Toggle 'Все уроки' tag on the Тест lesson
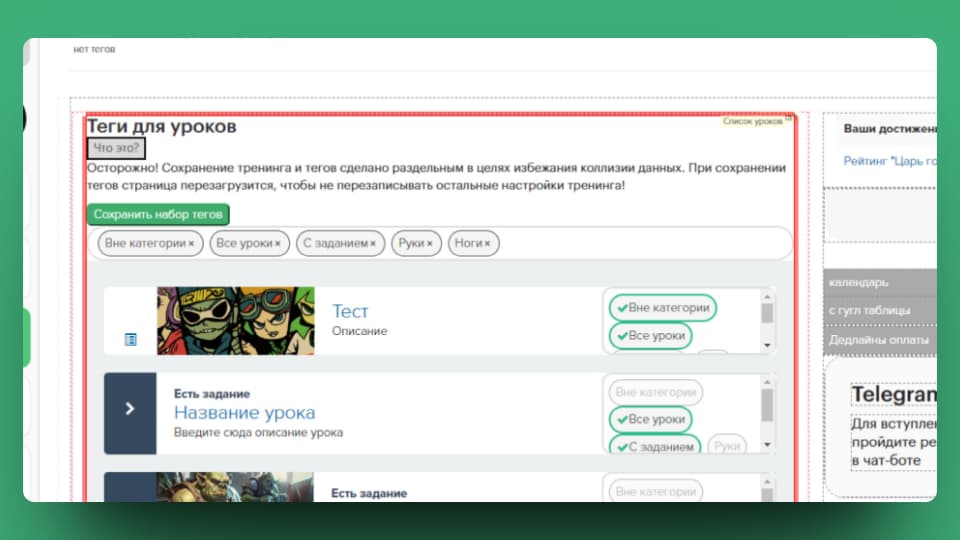The height and width of the screenshot is (540, 960). [x=650, y=336]
